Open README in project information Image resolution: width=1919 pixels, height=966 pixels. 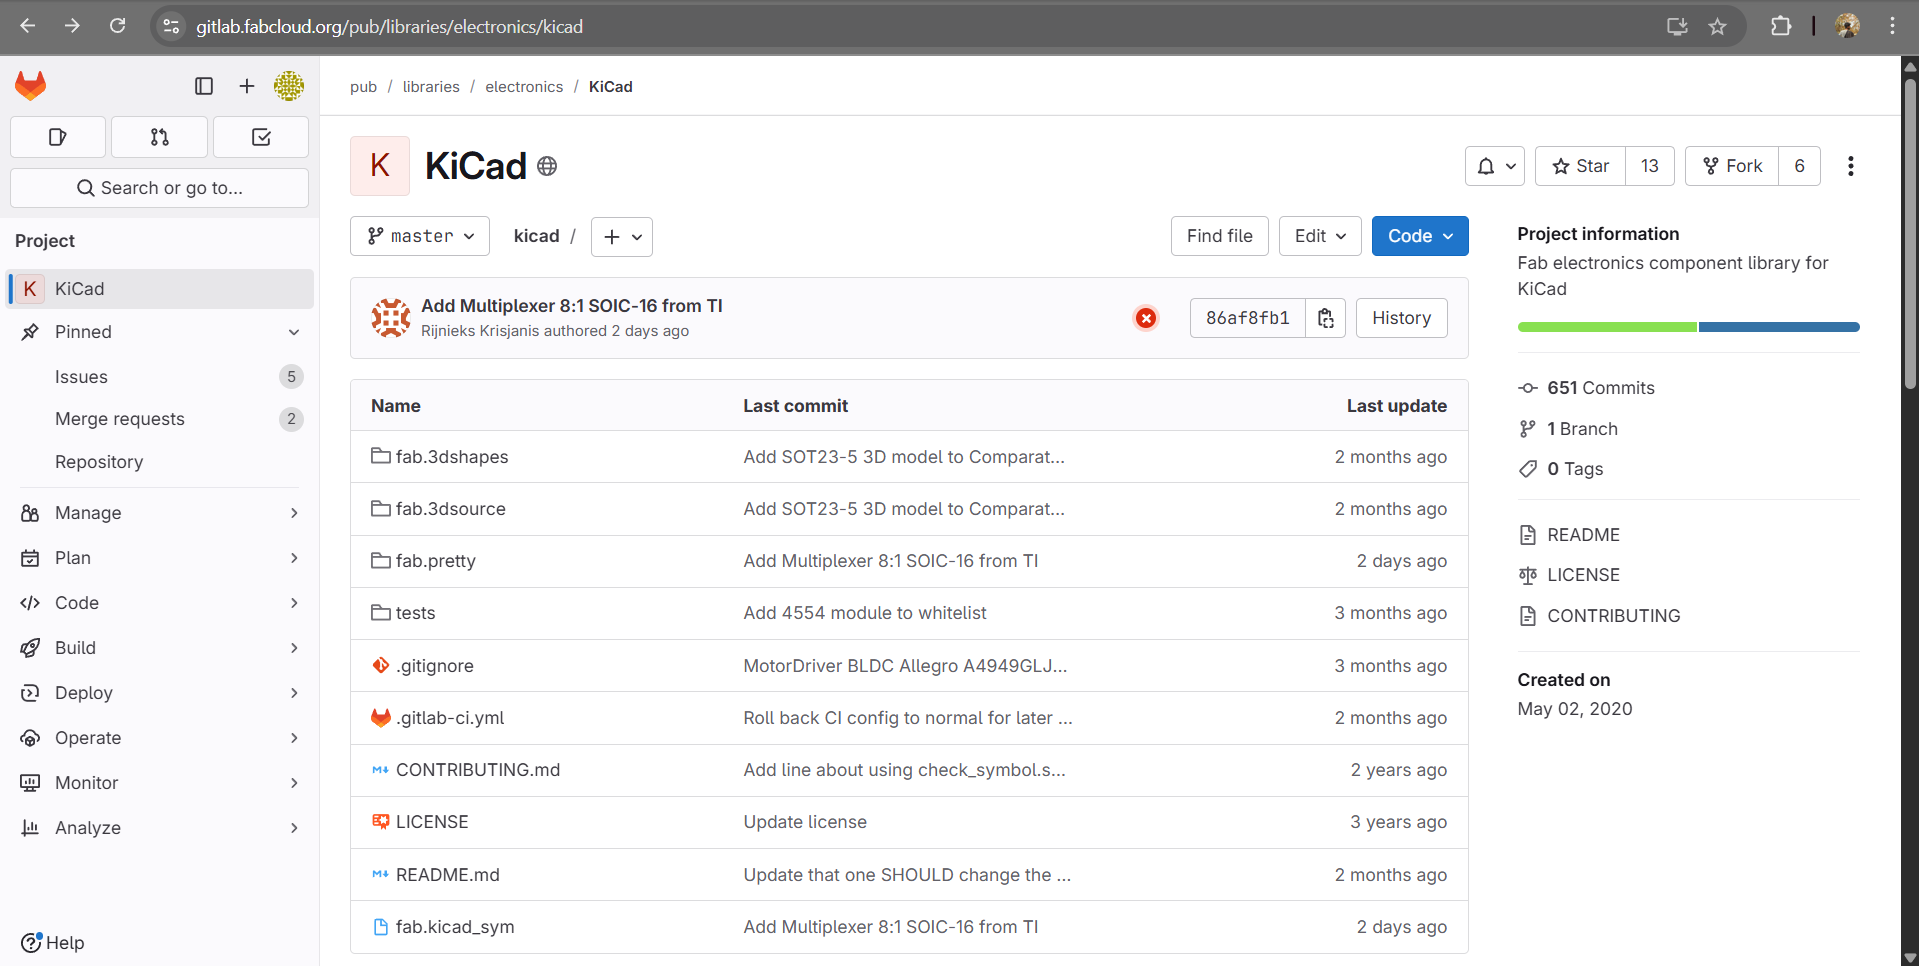pos(1570,535)
